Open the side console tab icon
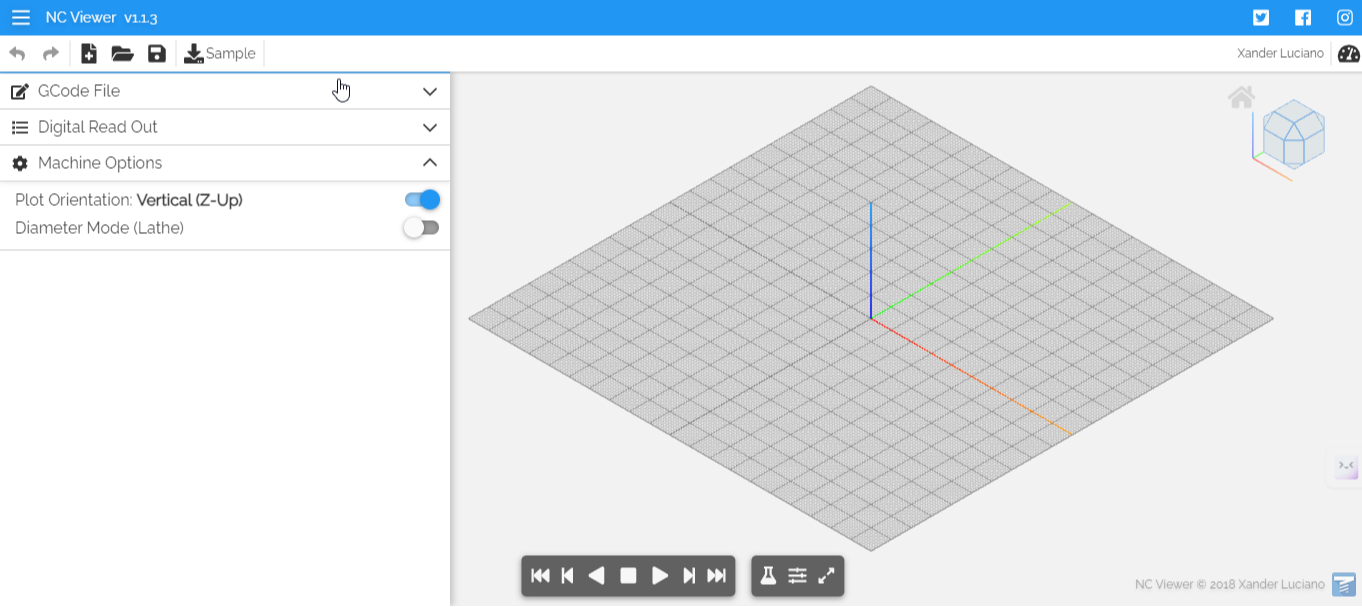This screenshot has width=1362, height=607. point(1346,467)
